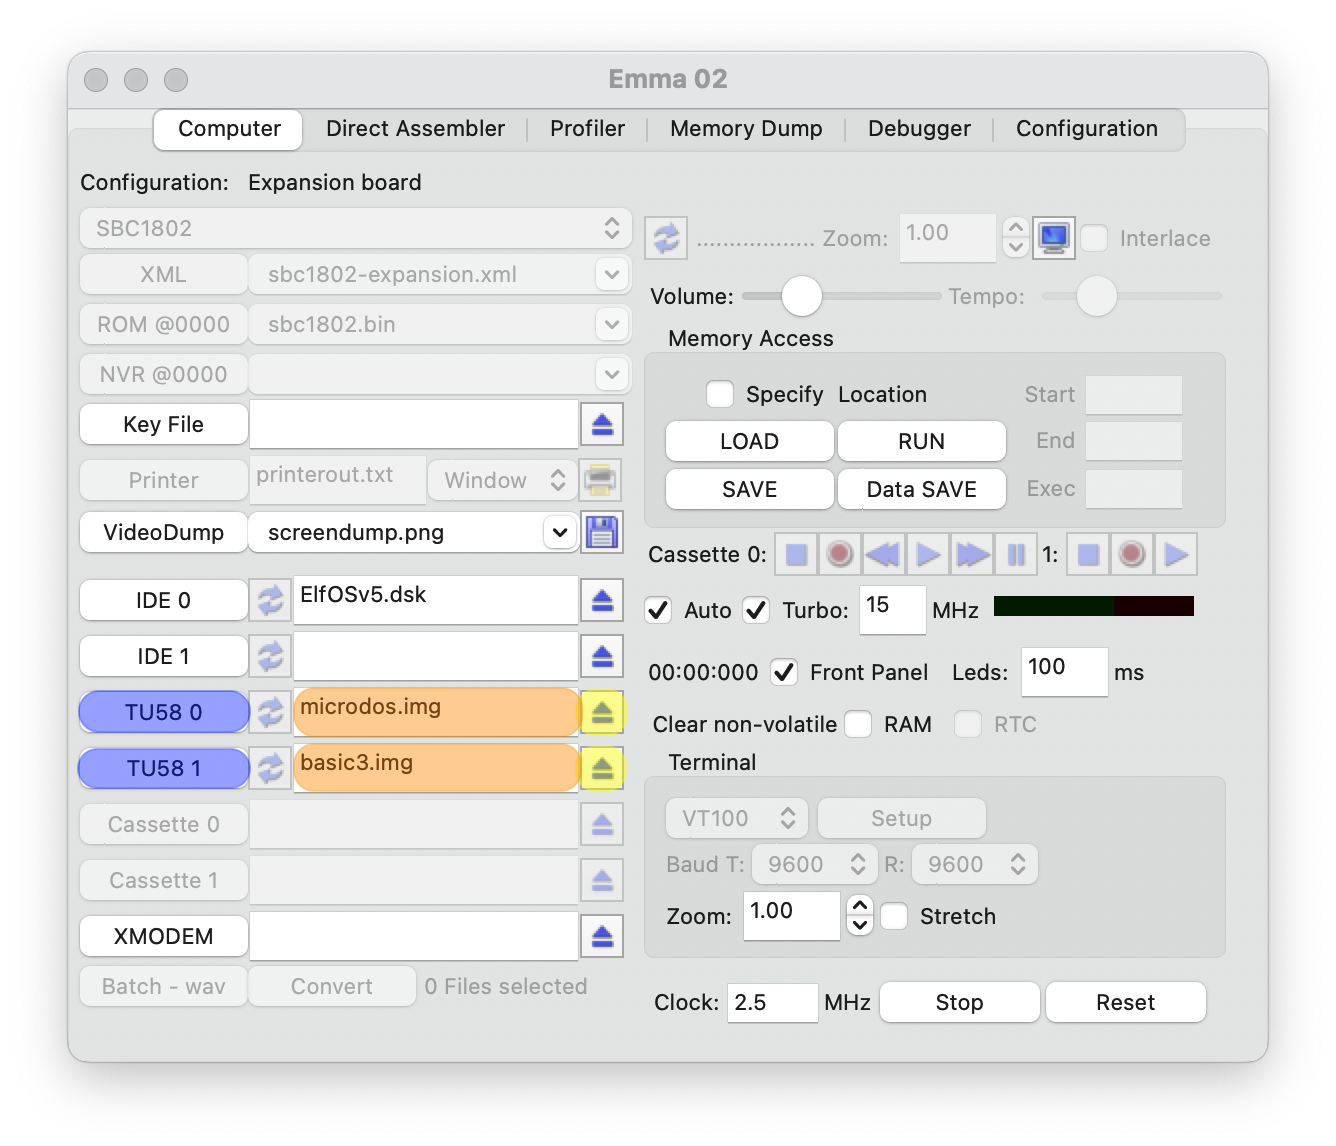
Task: Click the Cassette 0 record button
Action: click(x=840, y=554)
